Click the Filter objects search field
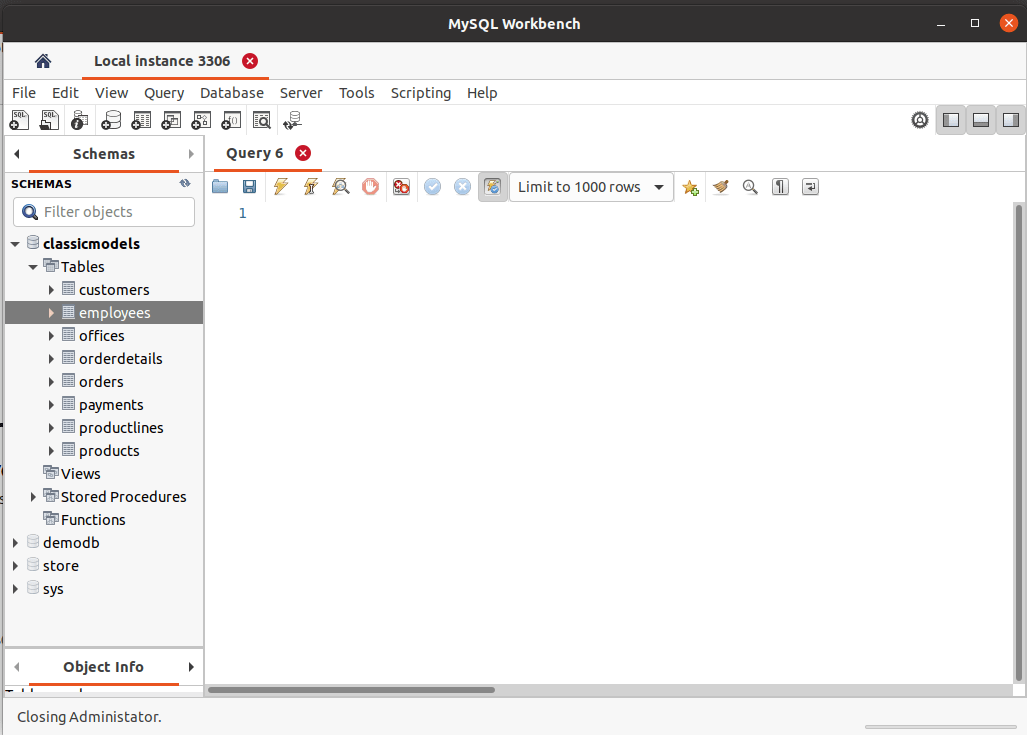The width and height of the screenshot is (1027, 735). point(115,212)
